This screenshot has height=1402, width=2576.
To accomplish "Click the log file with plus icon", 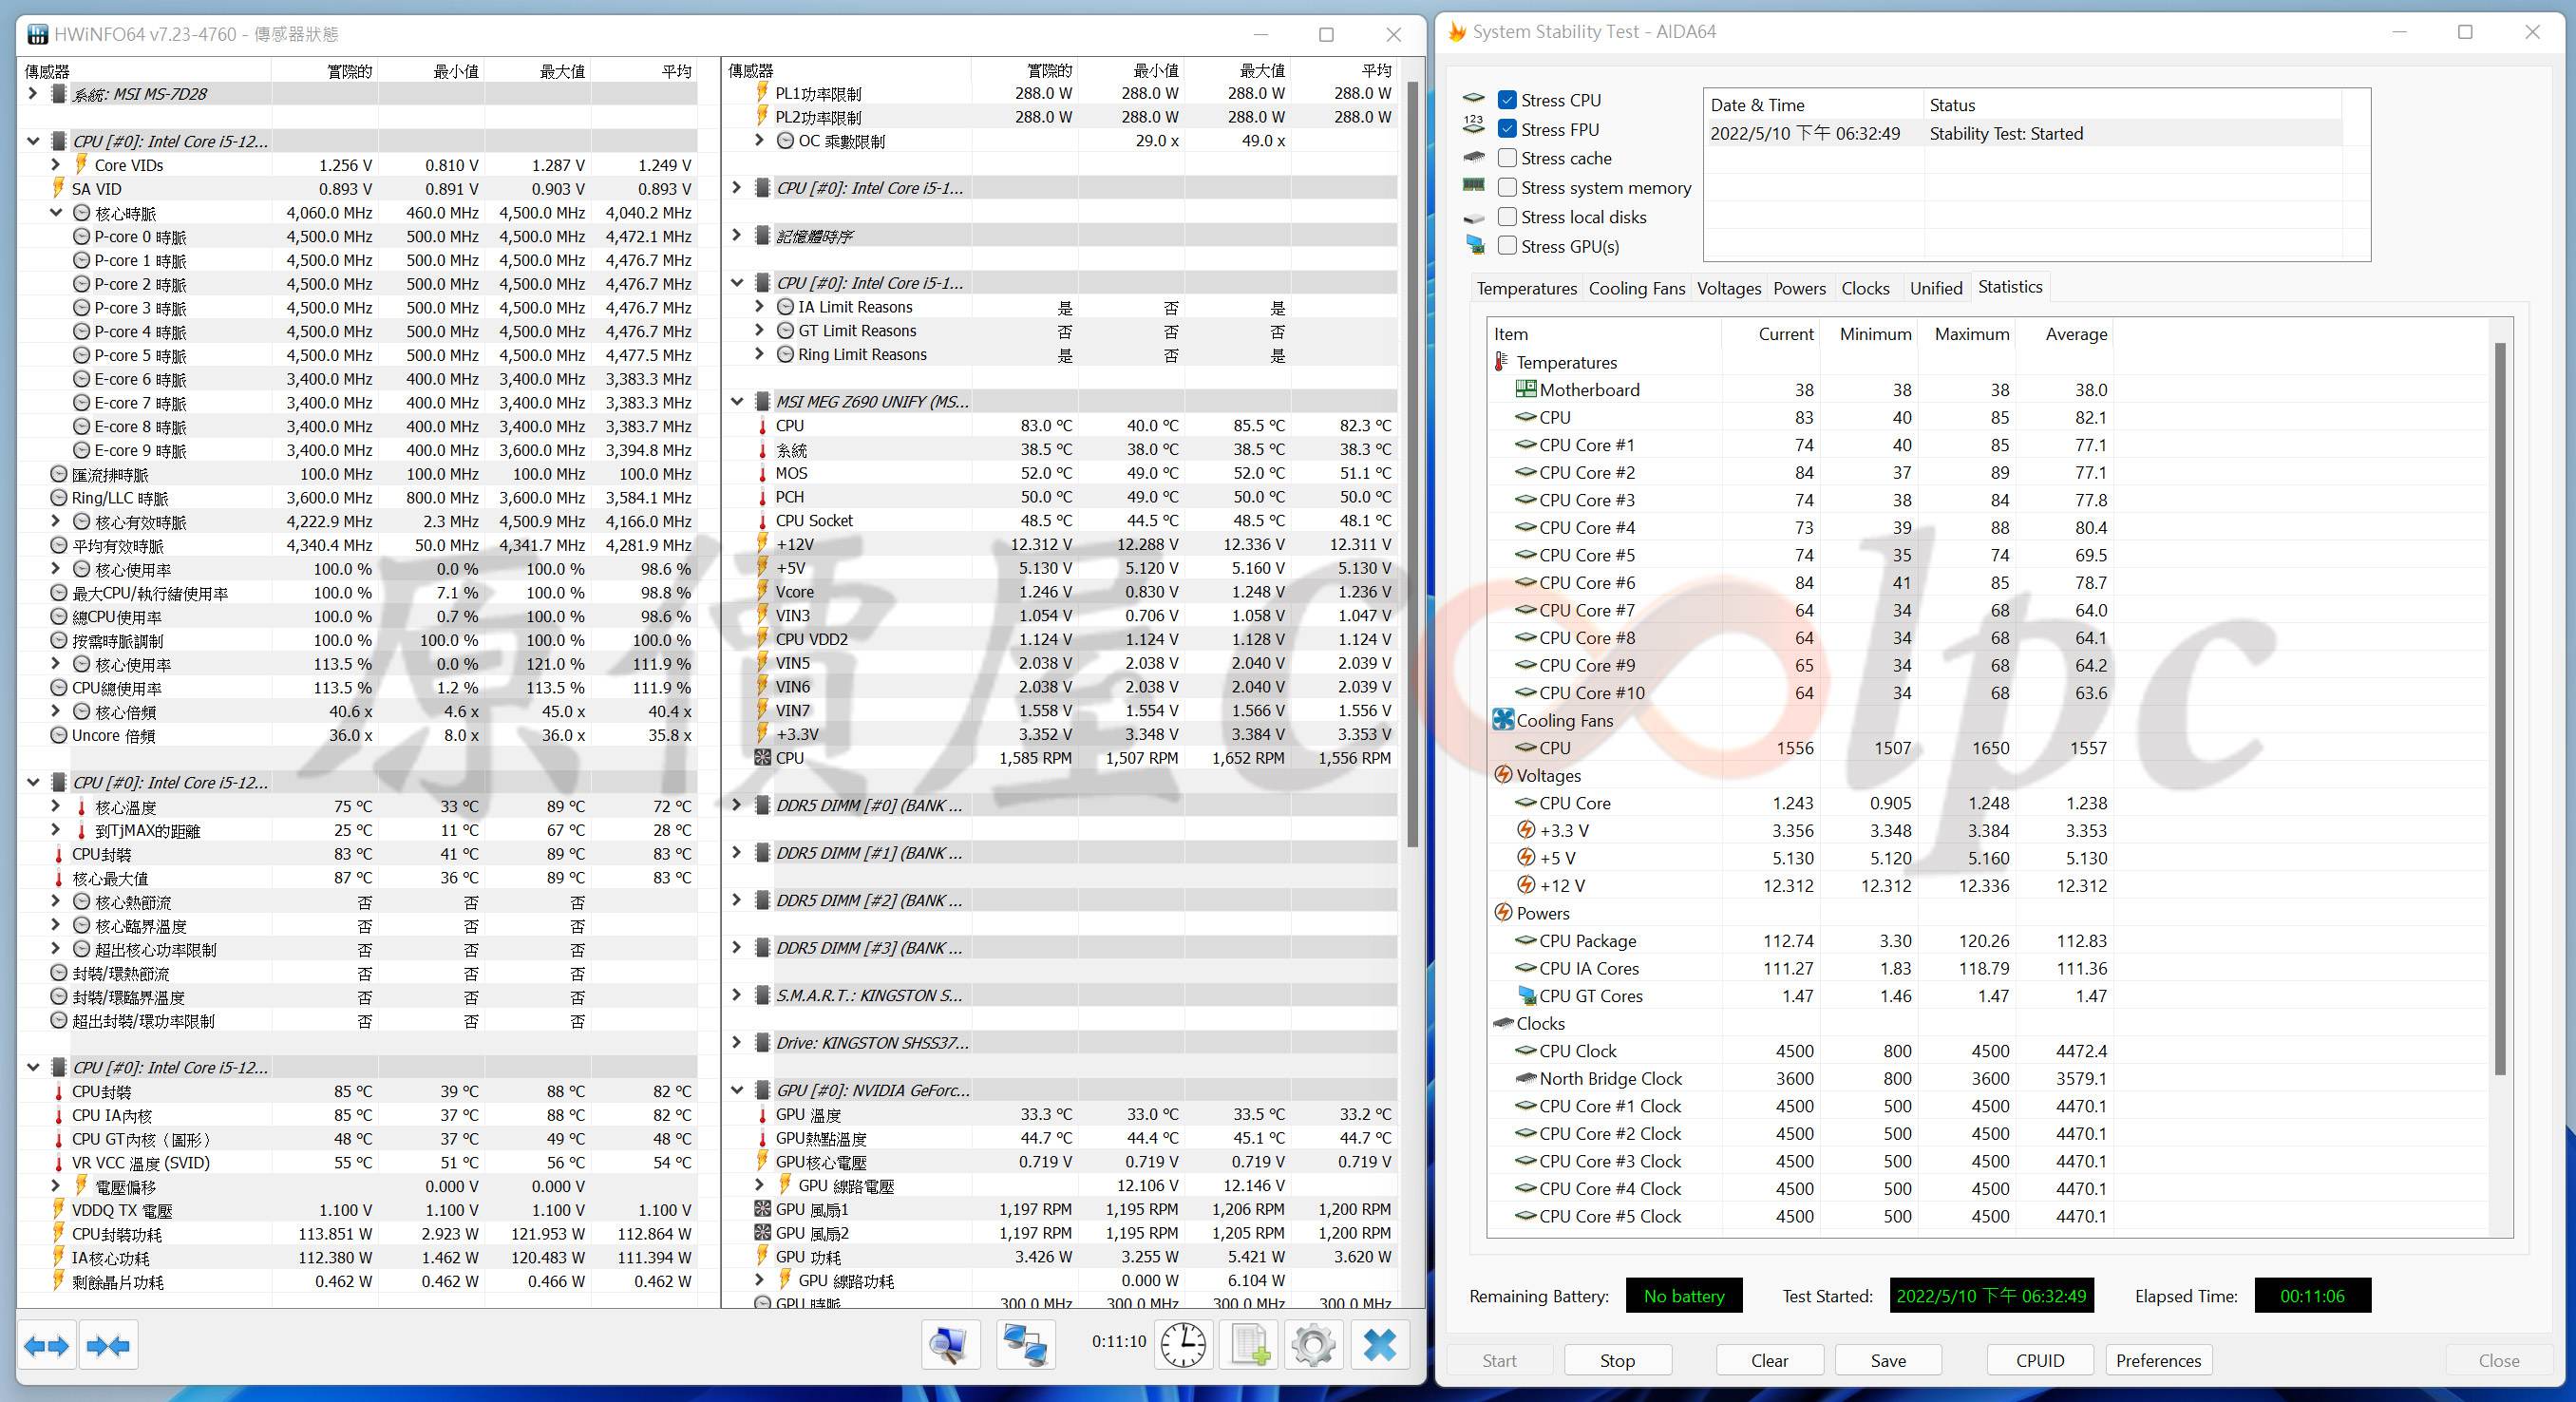I will 1248,1346.
